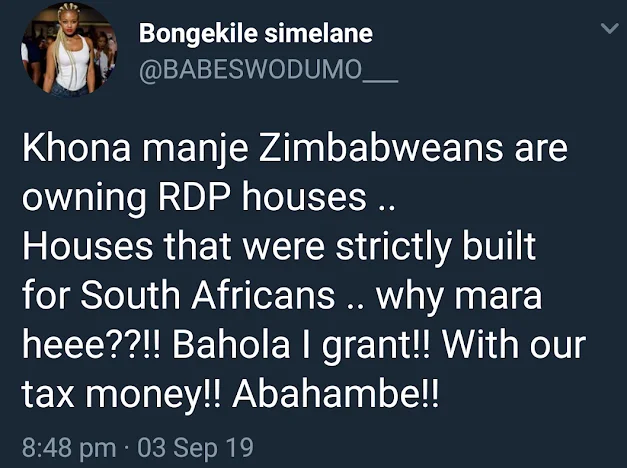Click the display name Bongekile simelane

point(256,33)
